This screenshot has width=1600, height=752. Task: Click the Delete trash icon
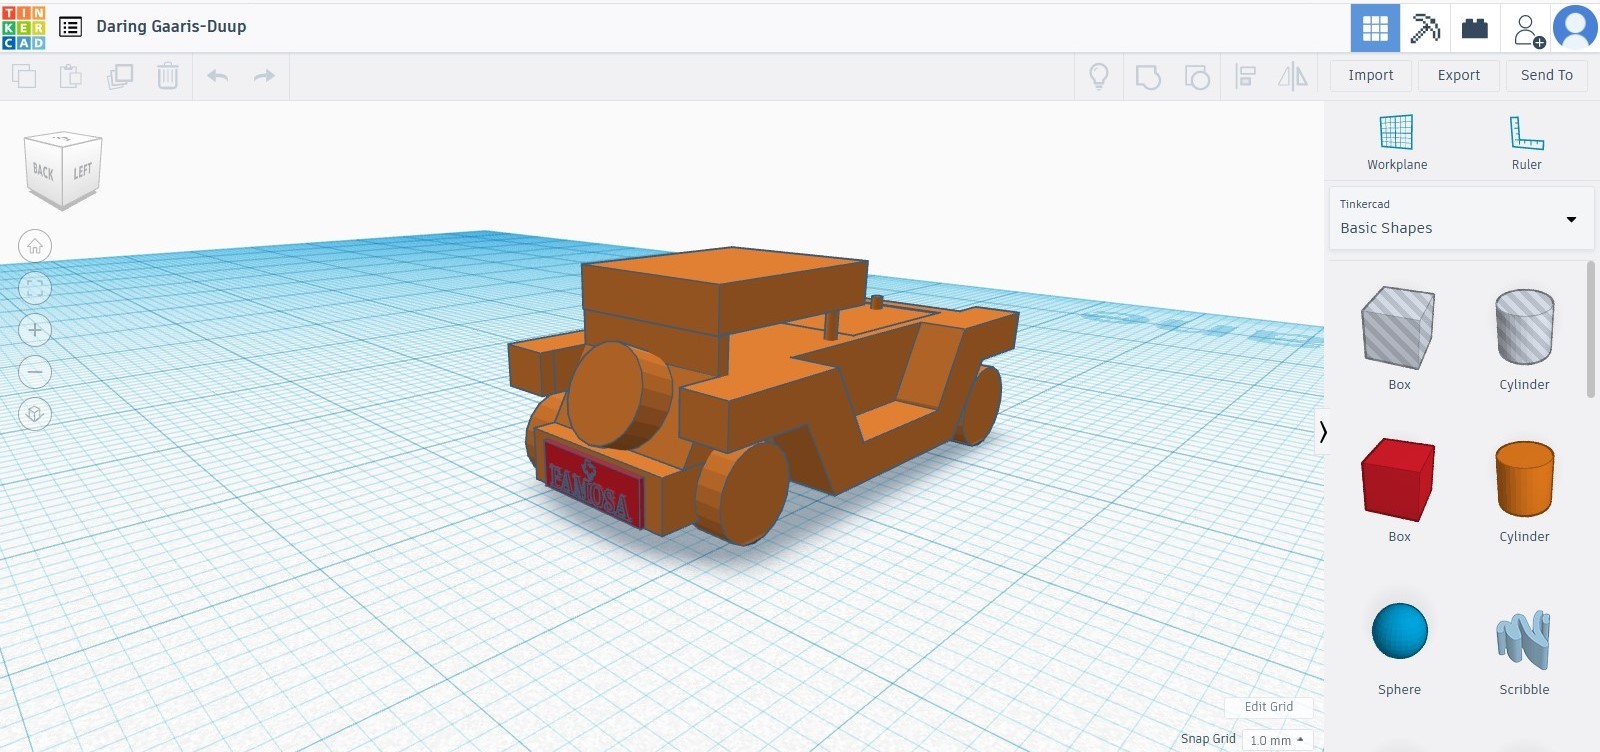tap(168, 76)
